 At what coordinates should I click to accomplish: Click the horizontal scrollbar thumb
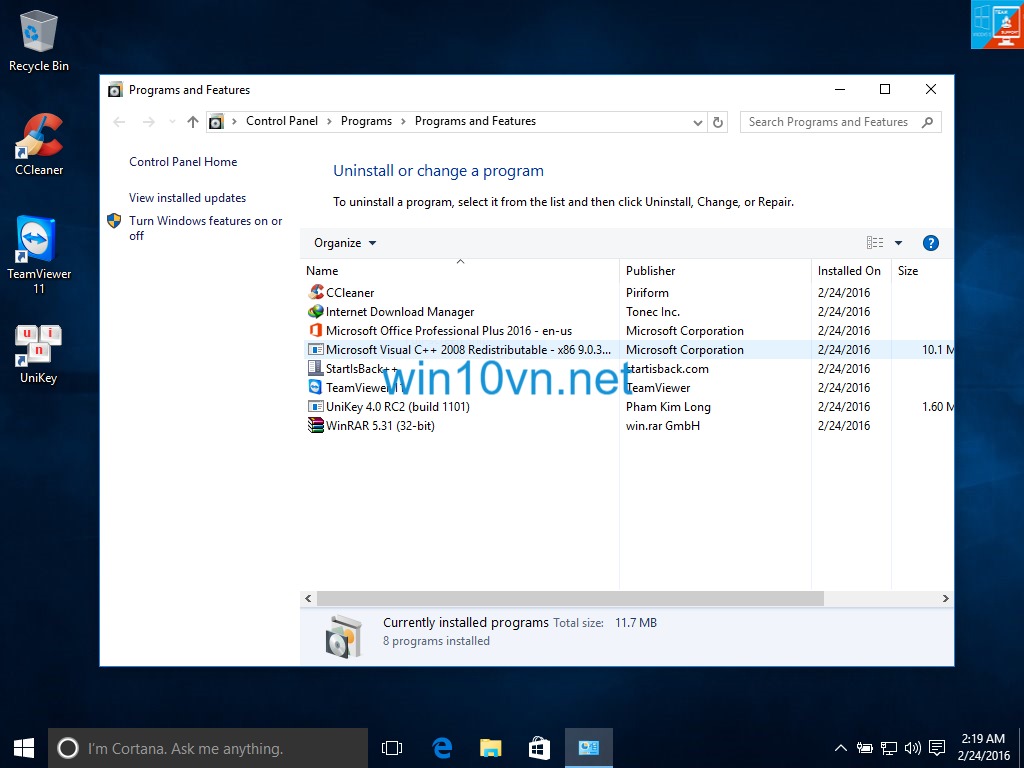(x=570, y=598)
